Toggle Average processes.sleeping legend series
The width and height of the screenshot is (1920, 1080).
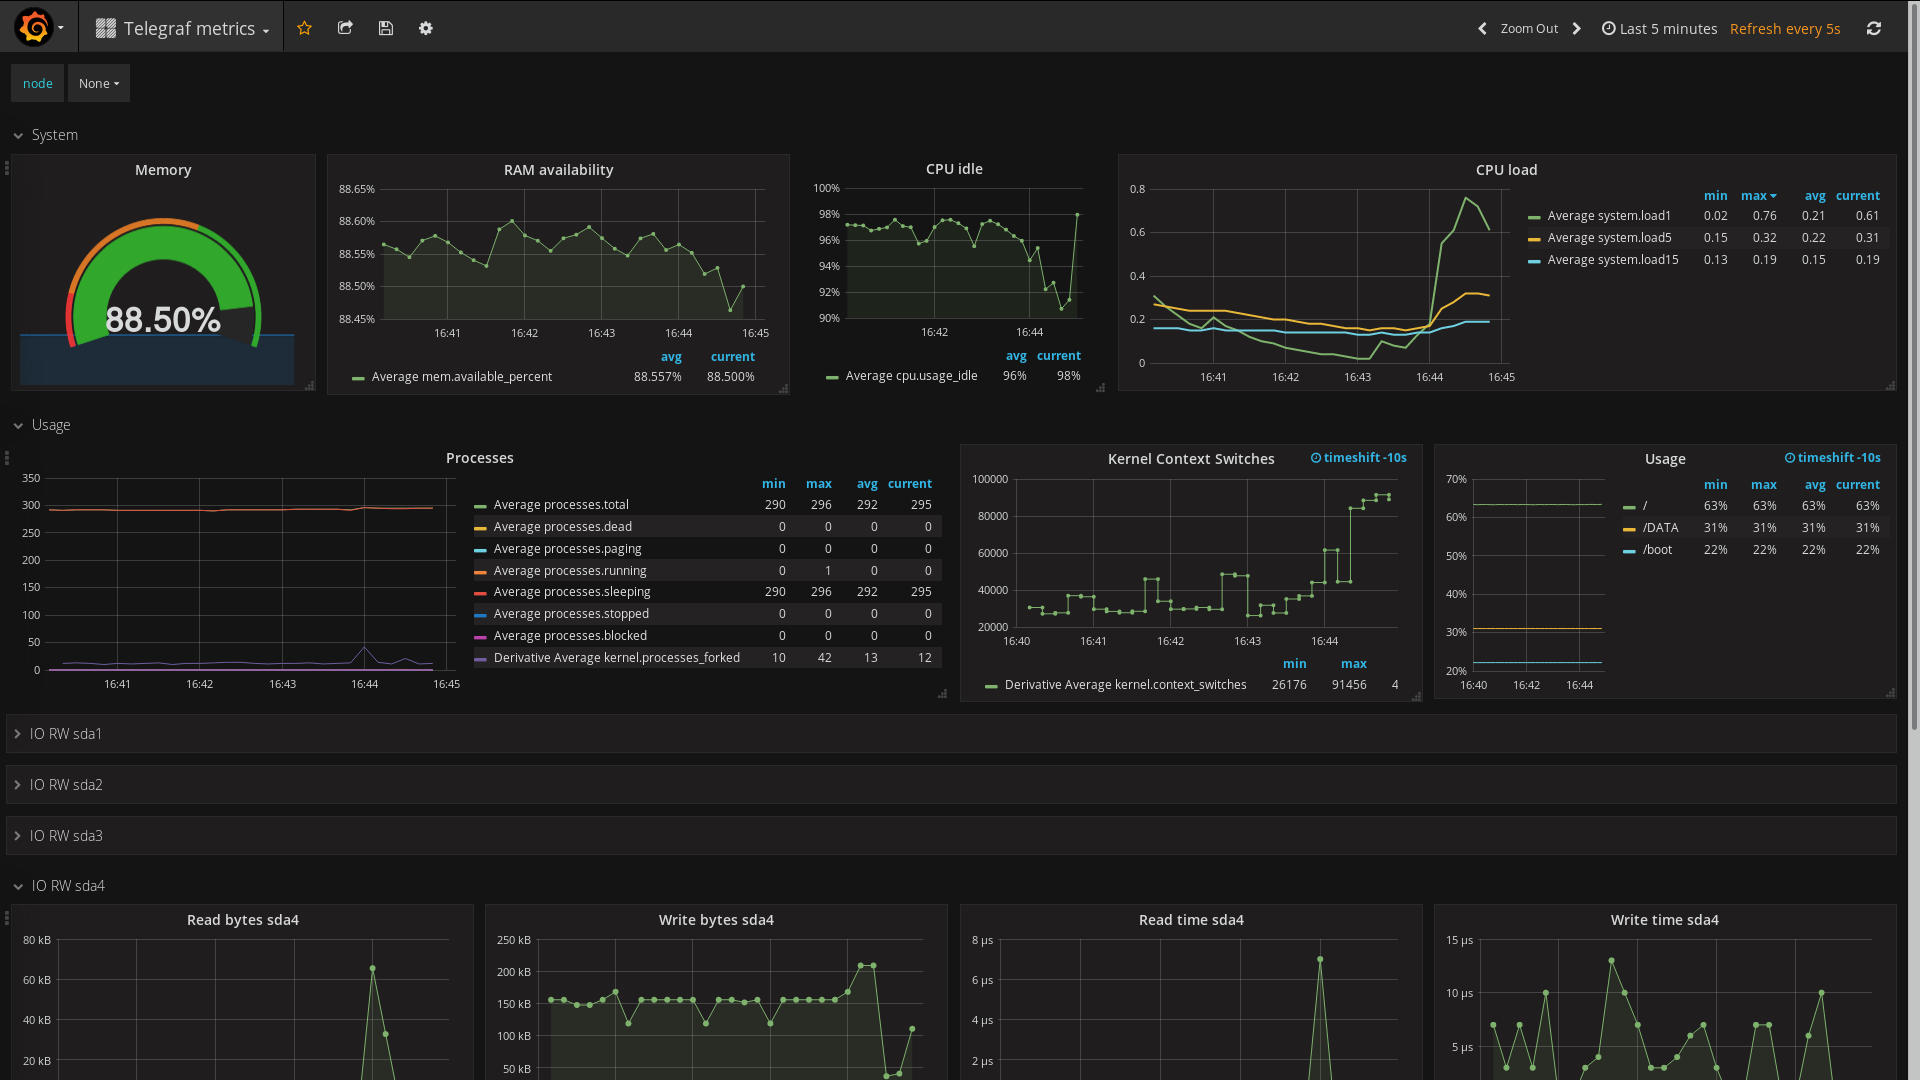[x=571, y=592]
